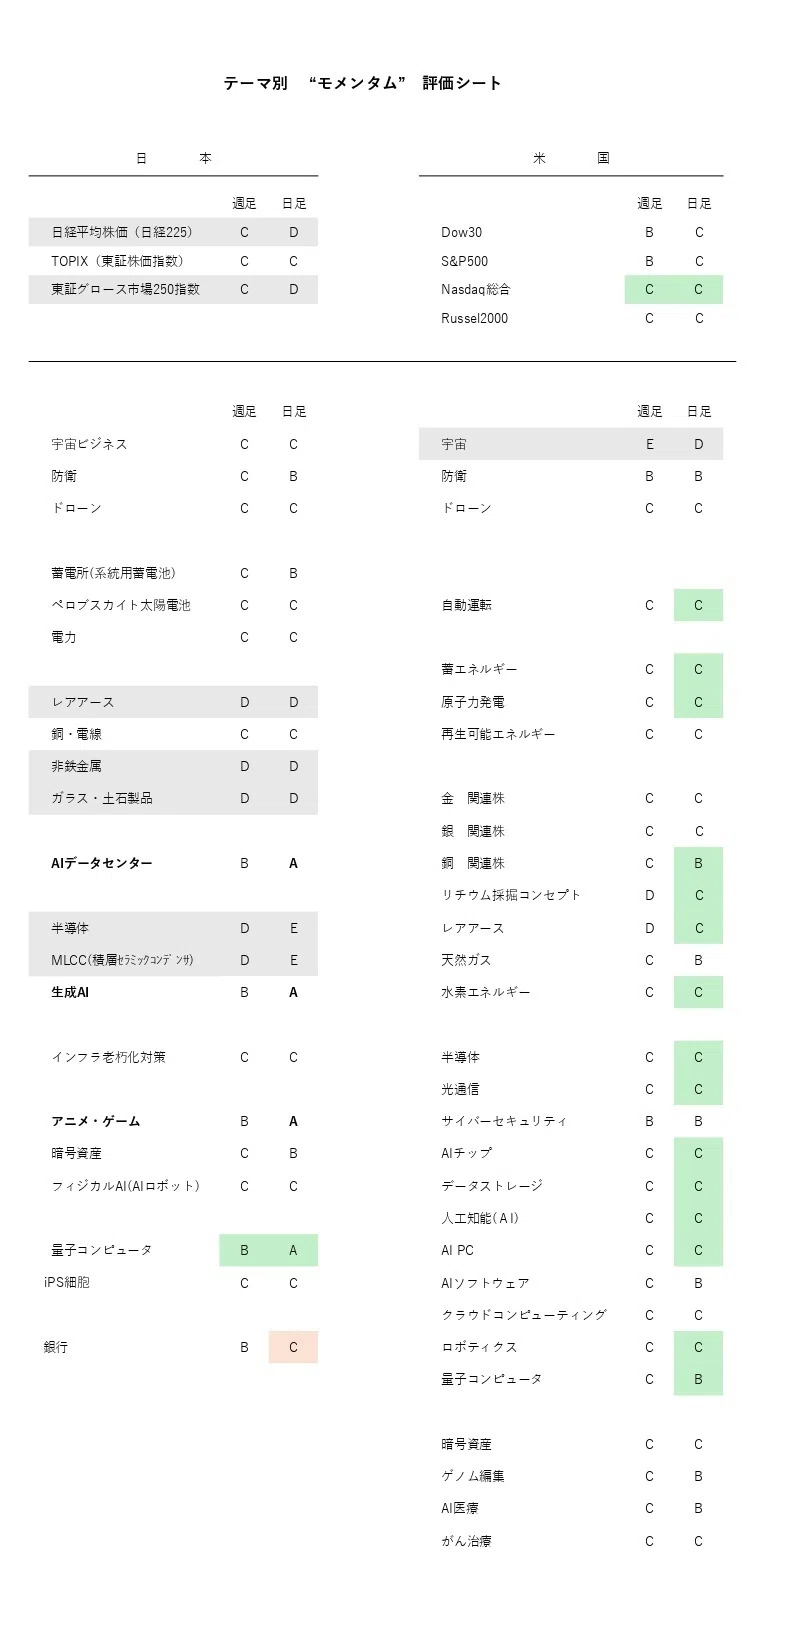Click the MLCC(積層セラミックコンデンサ) row label
This screenshot has width=809, height=1637.
[122, 960]
